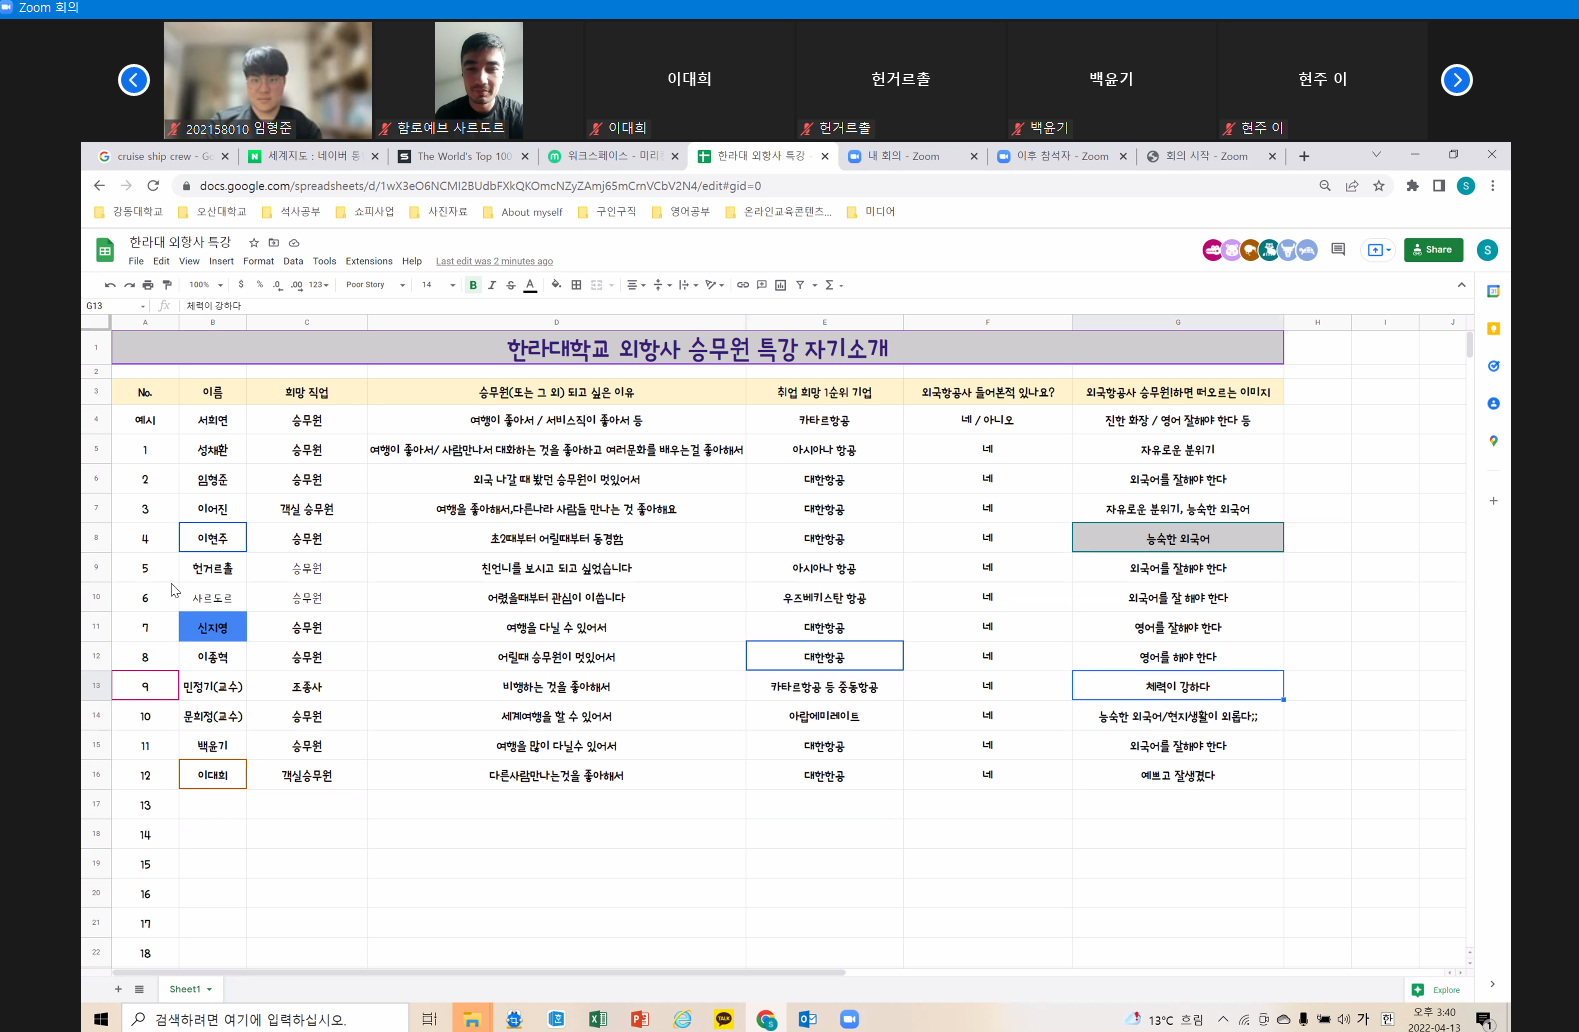This screenshot has height=1032, width=1579.
Task: Collapse the menus with hide arrow
Action: [1461, 285]
